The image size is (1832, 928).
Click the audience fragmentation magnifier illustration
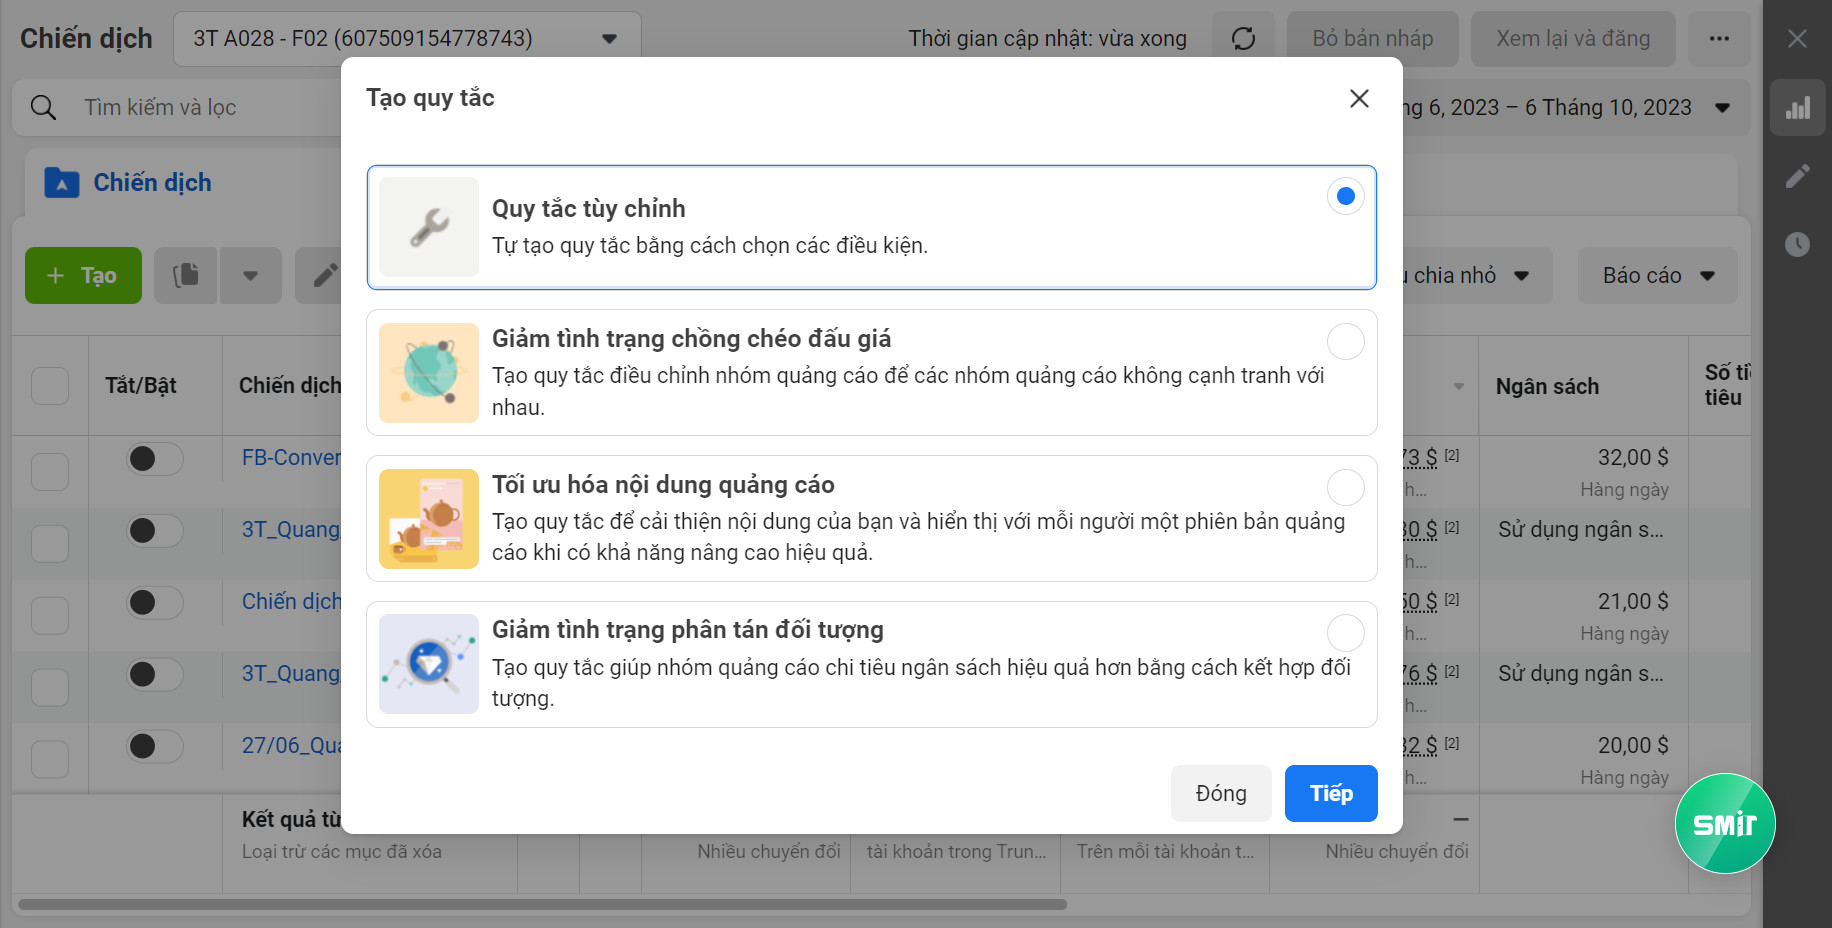coord(429,664)
